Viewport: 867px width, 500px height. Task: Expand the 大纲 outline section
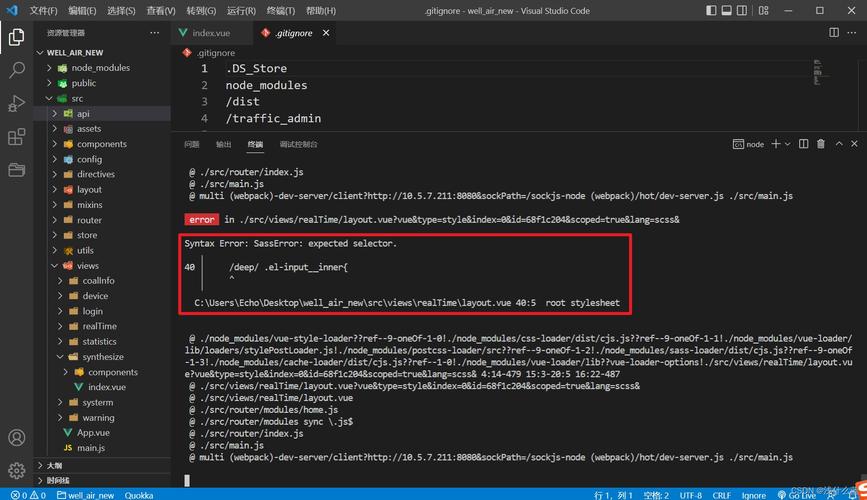[40, 465]
